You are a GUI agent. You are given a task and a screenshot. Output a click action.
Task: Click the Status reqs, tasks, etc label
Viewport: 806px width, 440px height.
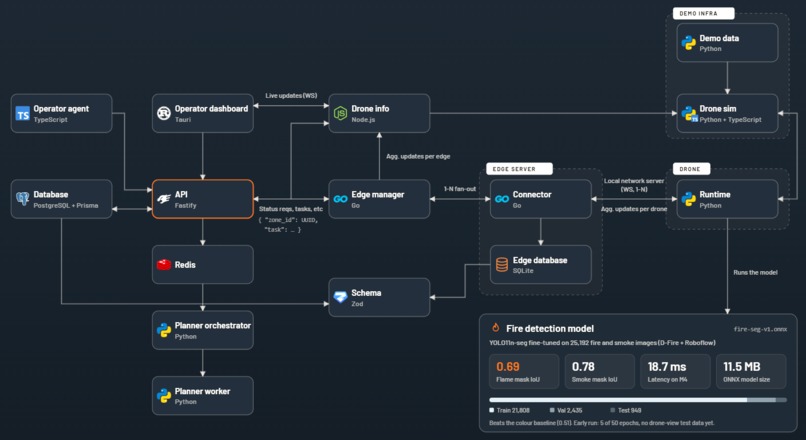pos(291,209)
